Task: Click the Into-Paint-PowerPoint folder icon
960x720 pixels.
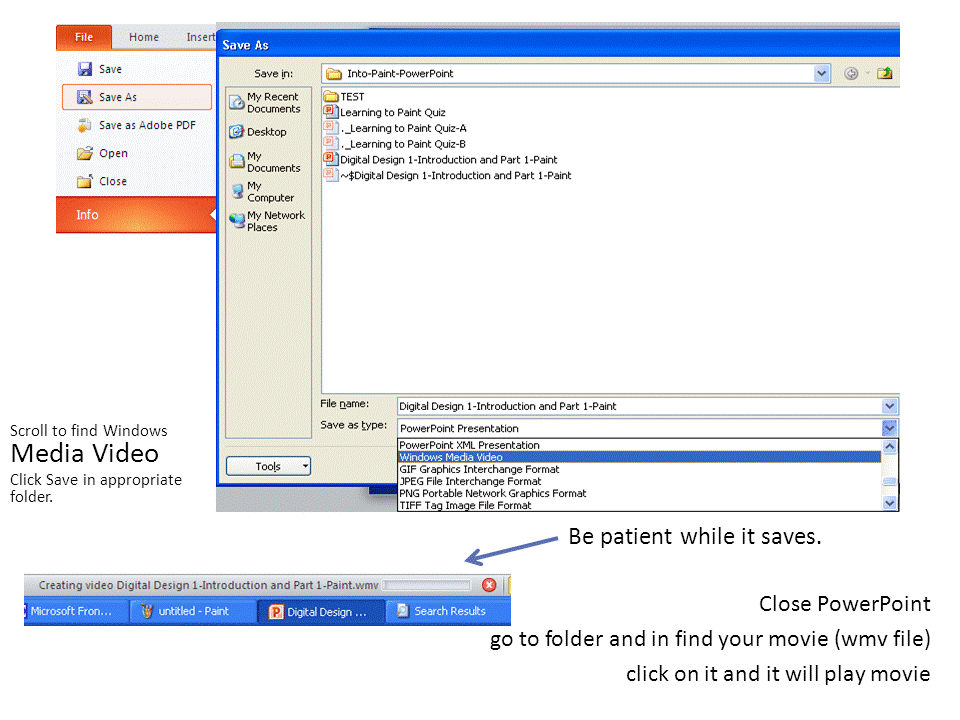Action: [x=334, y=73]
